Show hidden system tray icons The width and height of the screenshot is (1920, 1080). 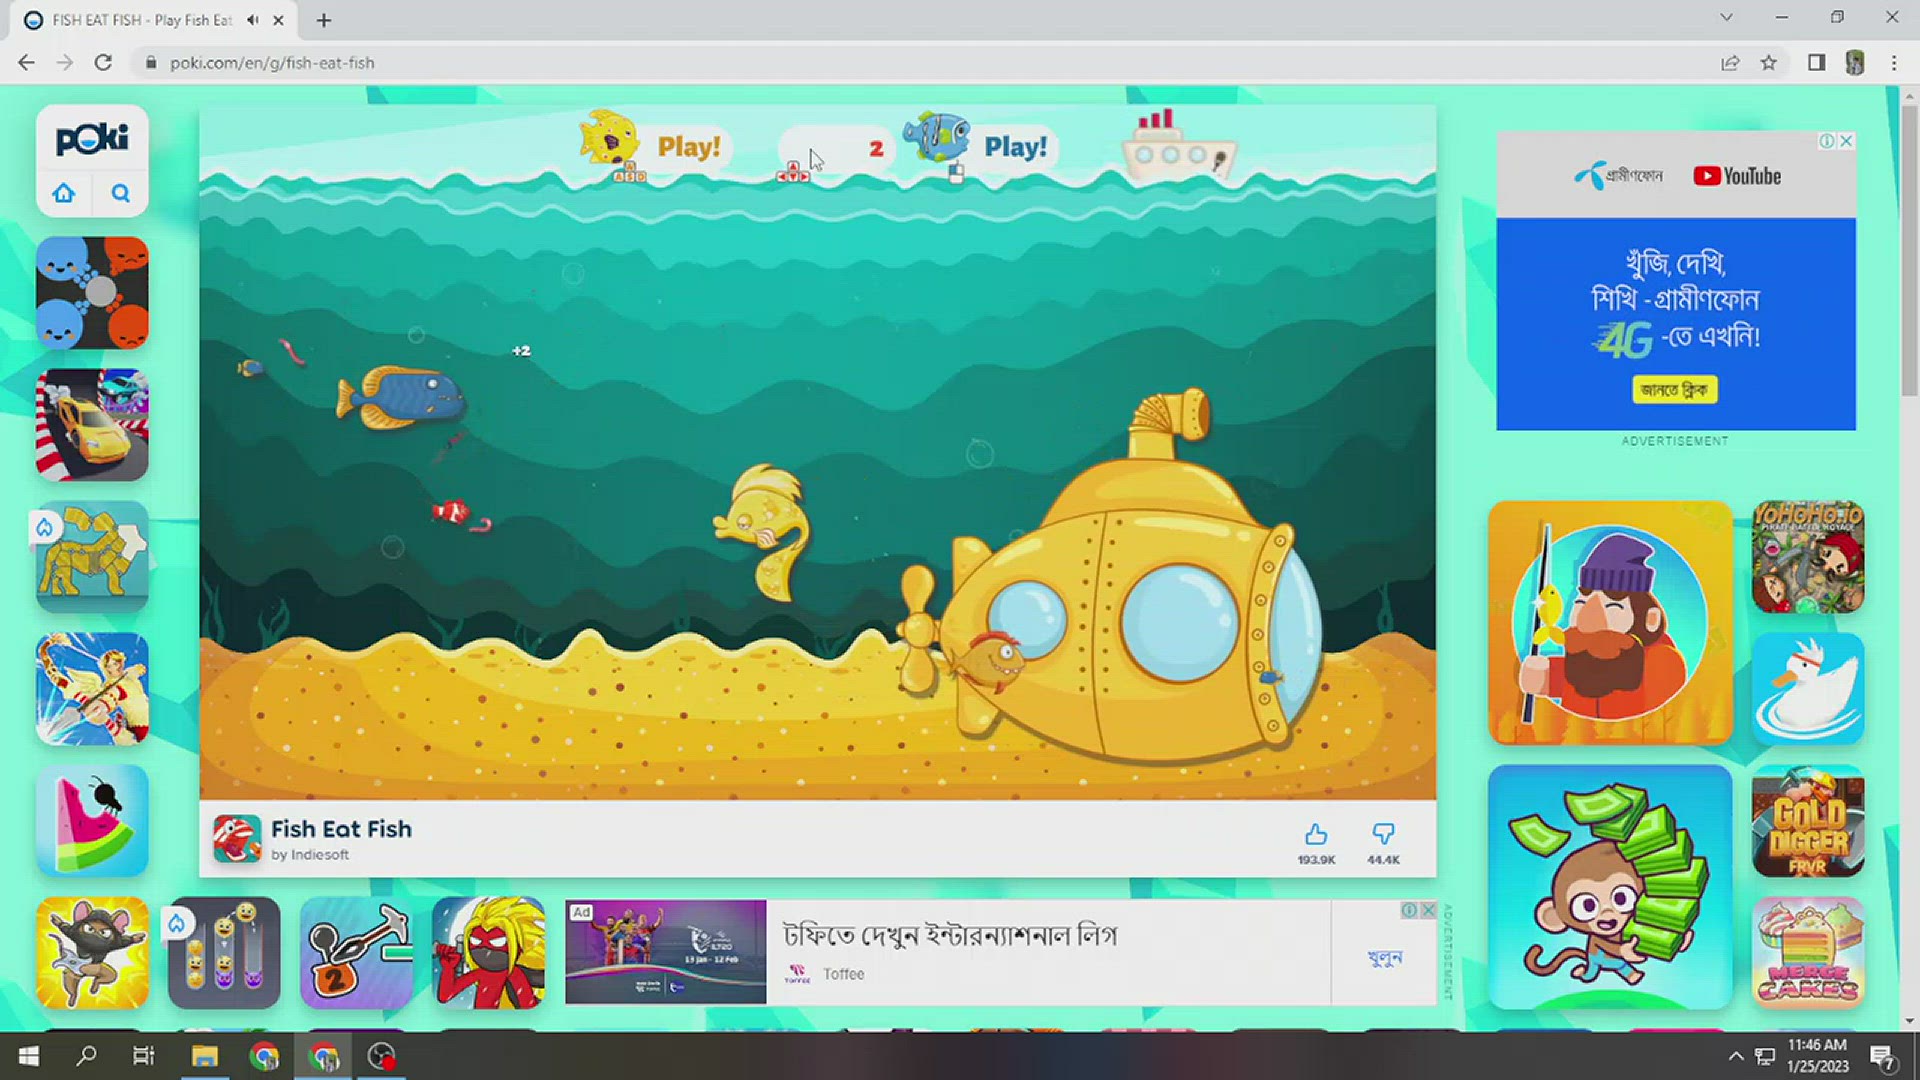point(1736,1057)
